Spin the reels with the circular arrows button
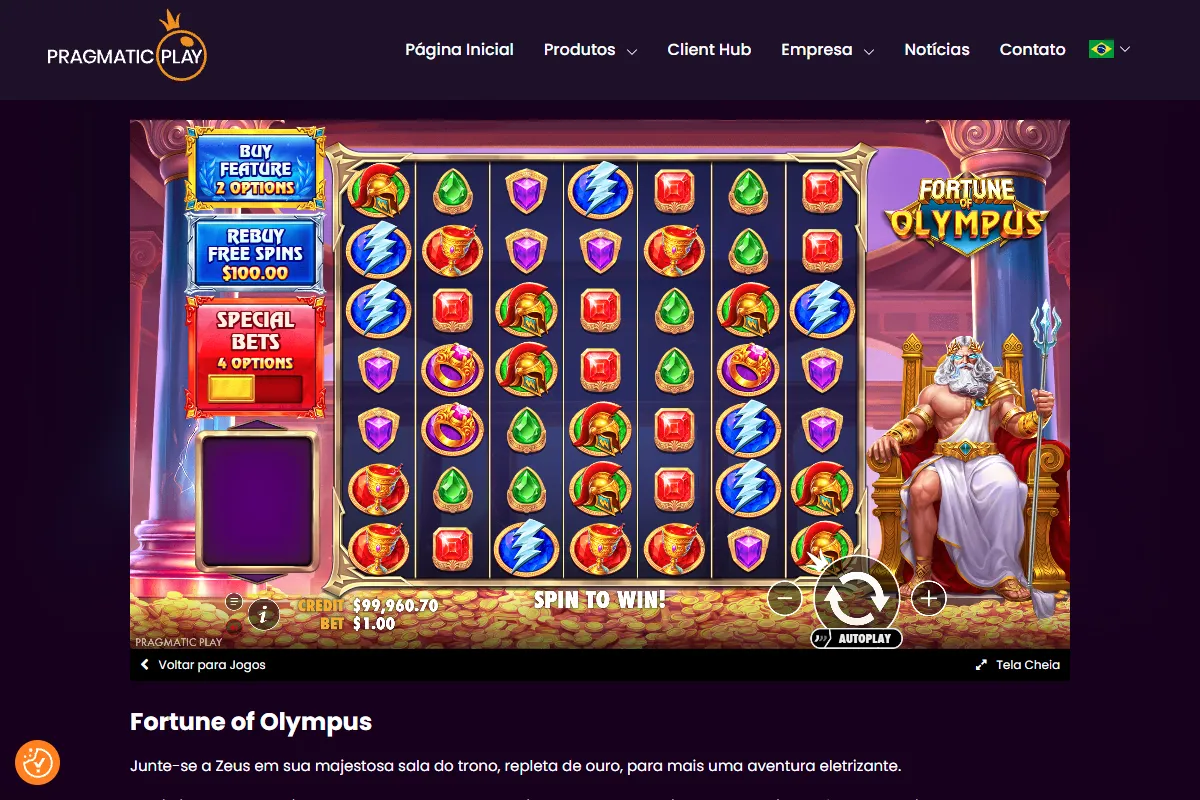1200x800 pixels. tap(856, 597)
